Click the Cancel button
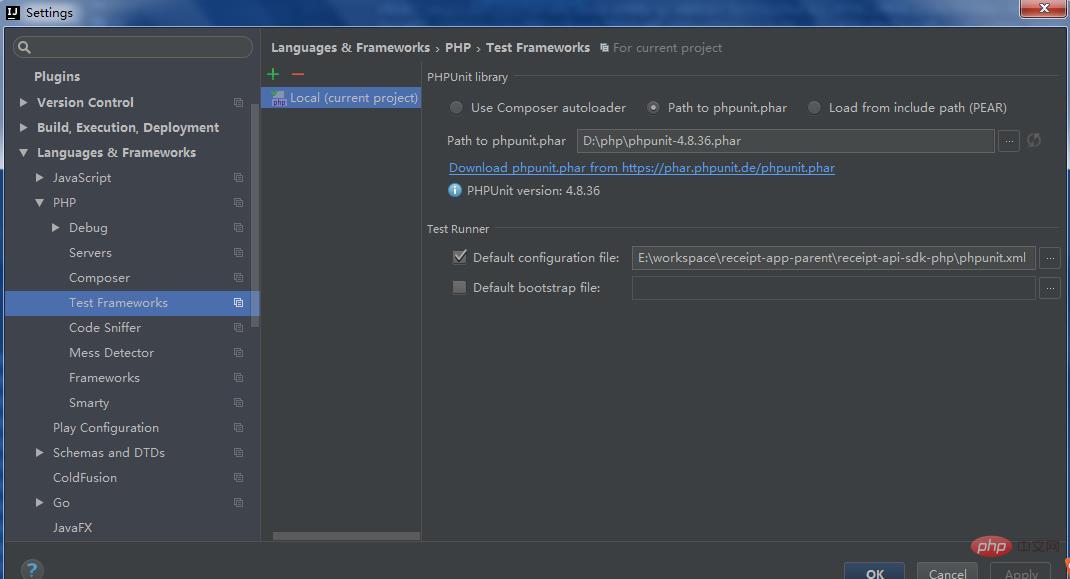The image size is (1070, 579). 947,573
